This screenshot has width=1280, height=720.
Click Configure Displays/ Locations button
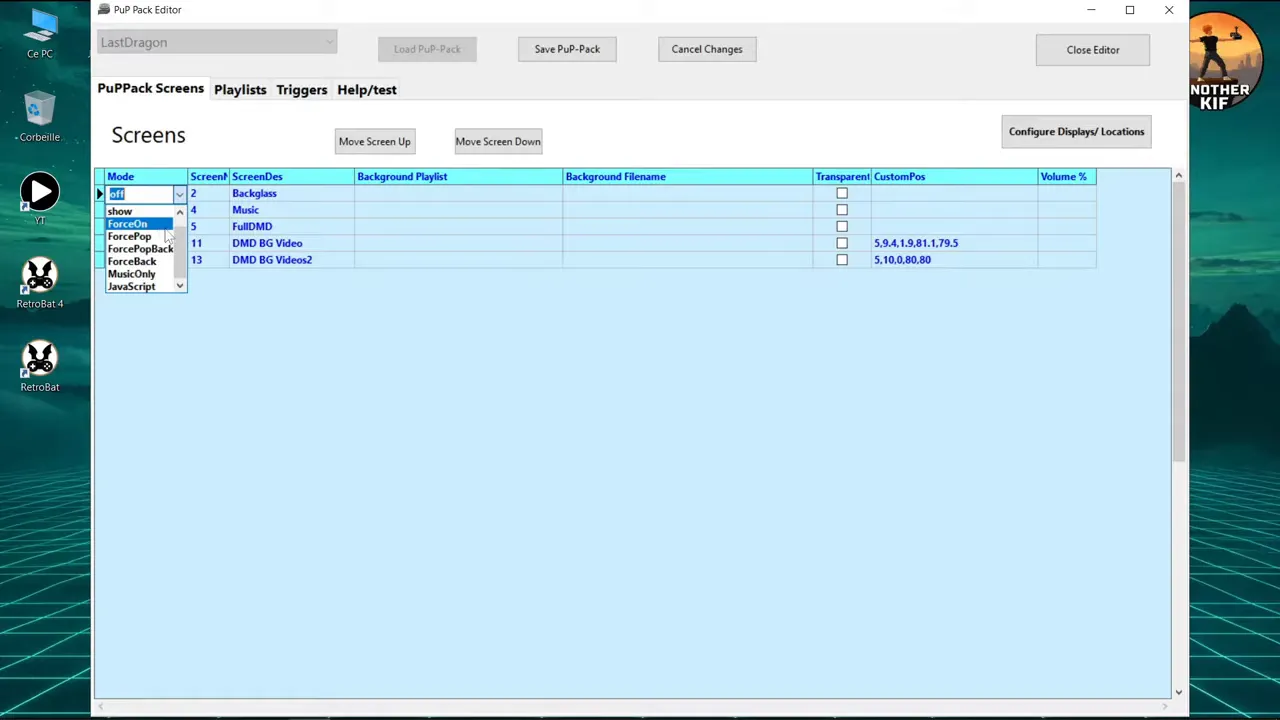(1076, 131)
